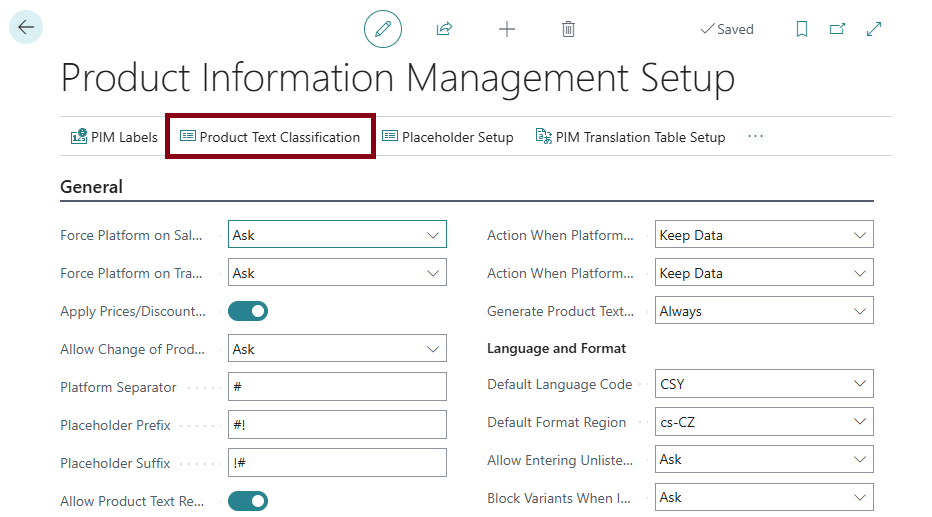This screenshot has height=517, width=932.
Task: Open Placeholder Setup action
Action: point(448,137)
